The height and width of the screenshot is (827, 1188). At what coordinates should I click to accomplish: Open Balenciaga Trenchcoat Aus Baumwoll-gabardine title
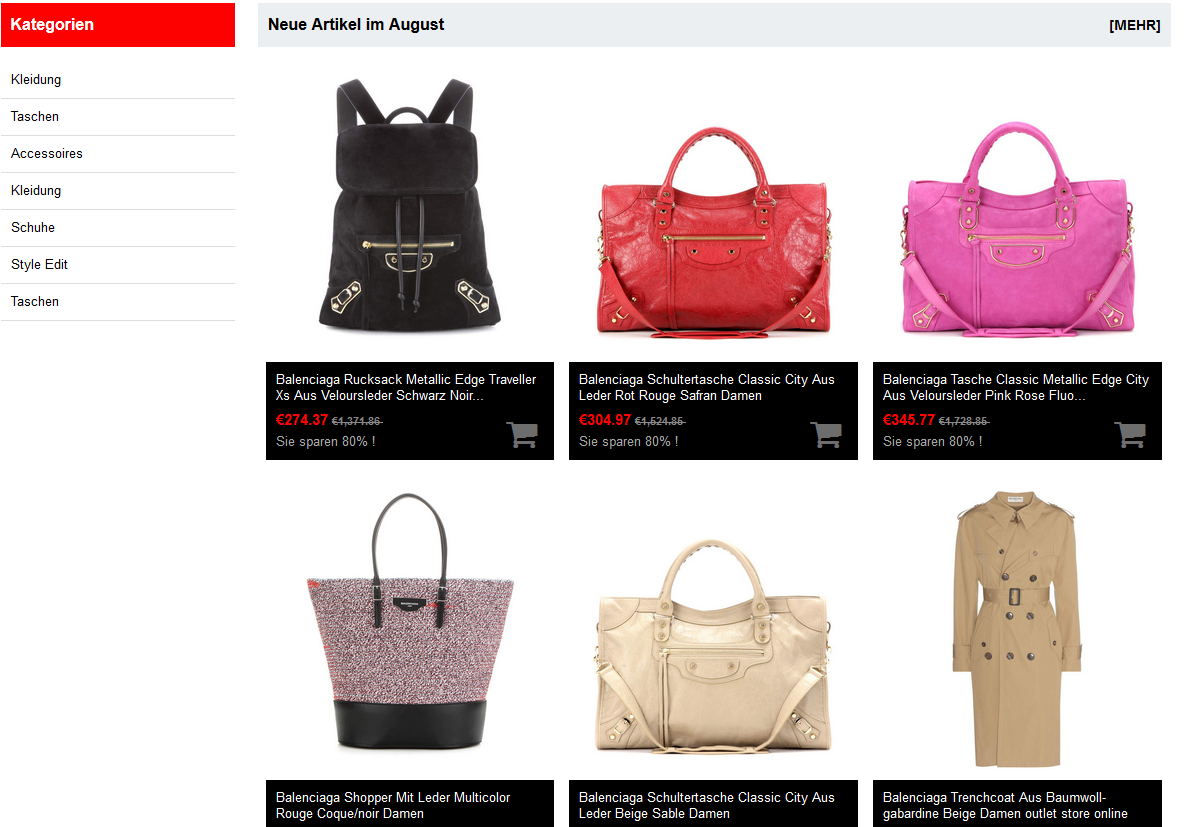point(1005,806)
